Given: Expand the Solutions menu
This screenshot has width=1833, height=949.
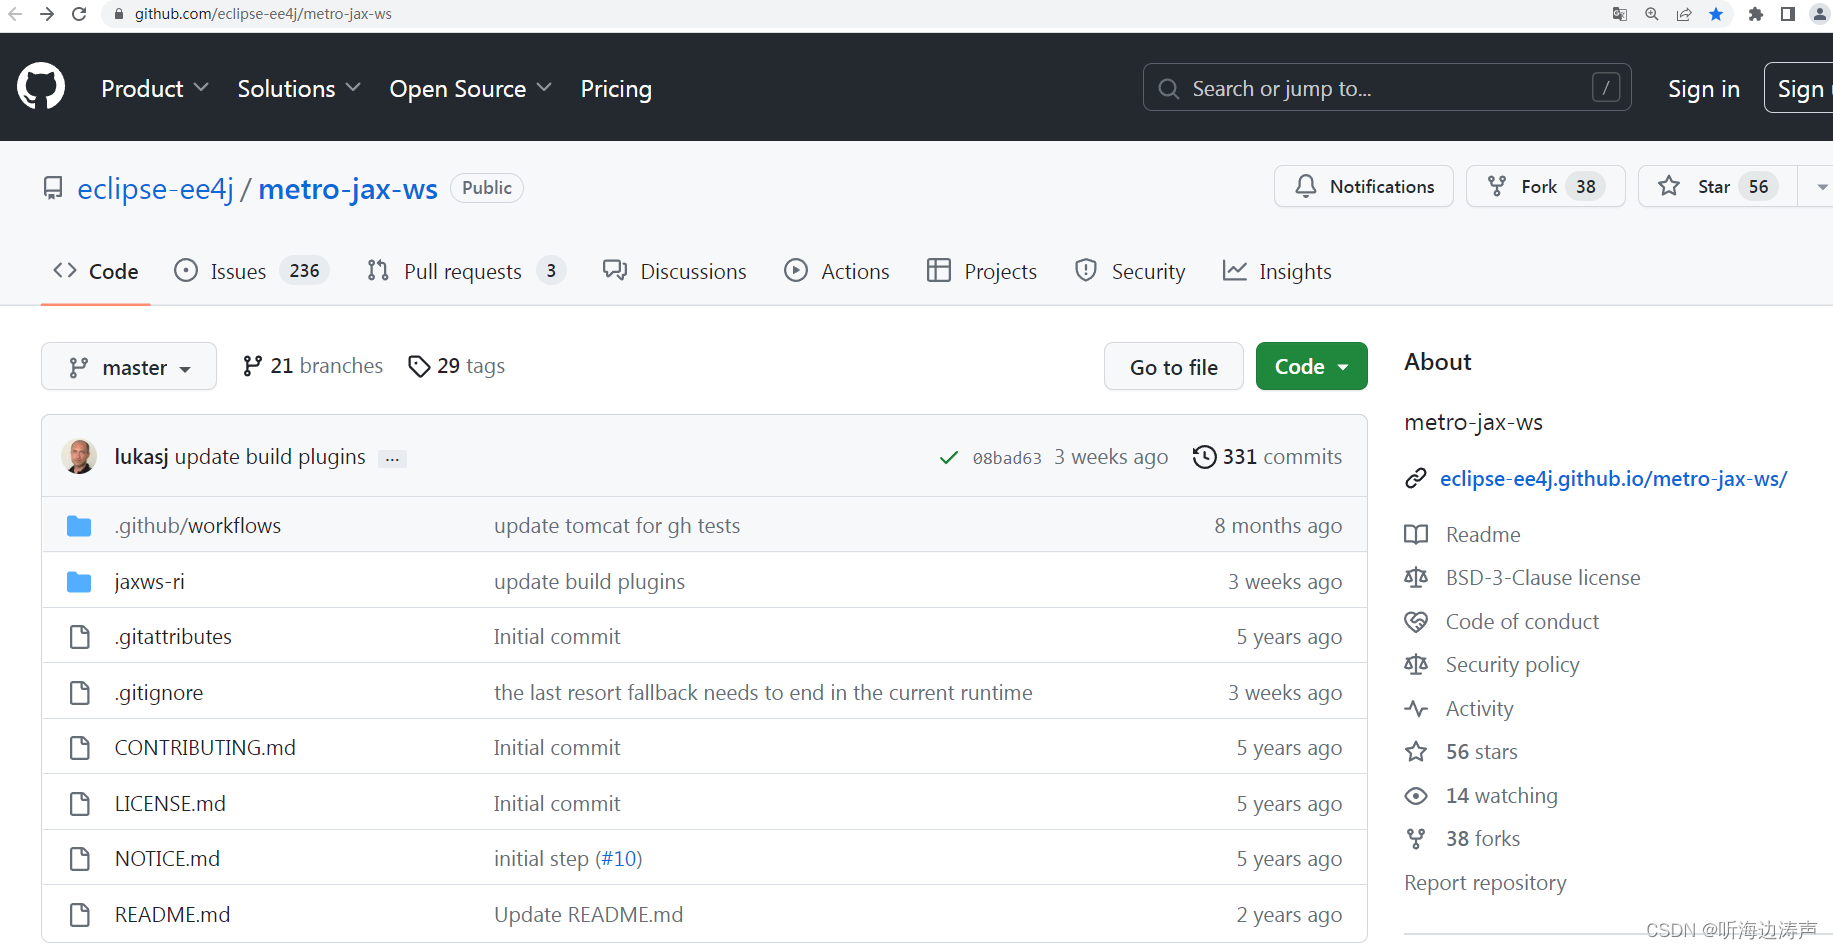Looking at the screenshot, I should 299,88.
